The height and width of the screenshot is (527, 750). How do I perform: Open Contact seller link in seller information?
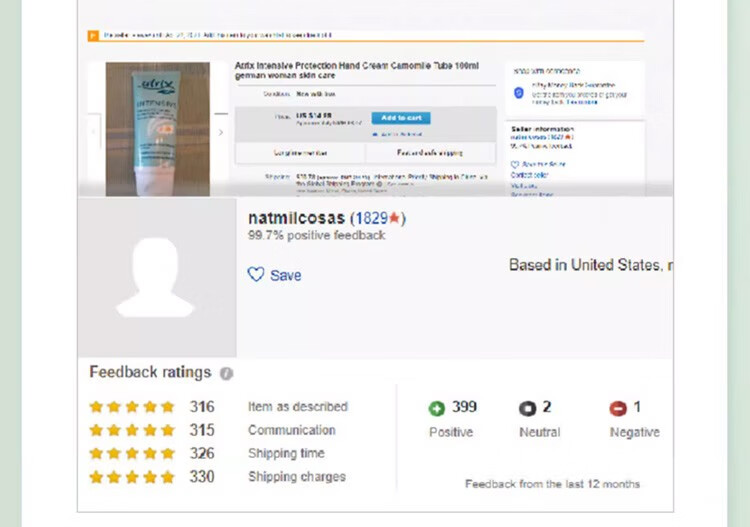529,175
